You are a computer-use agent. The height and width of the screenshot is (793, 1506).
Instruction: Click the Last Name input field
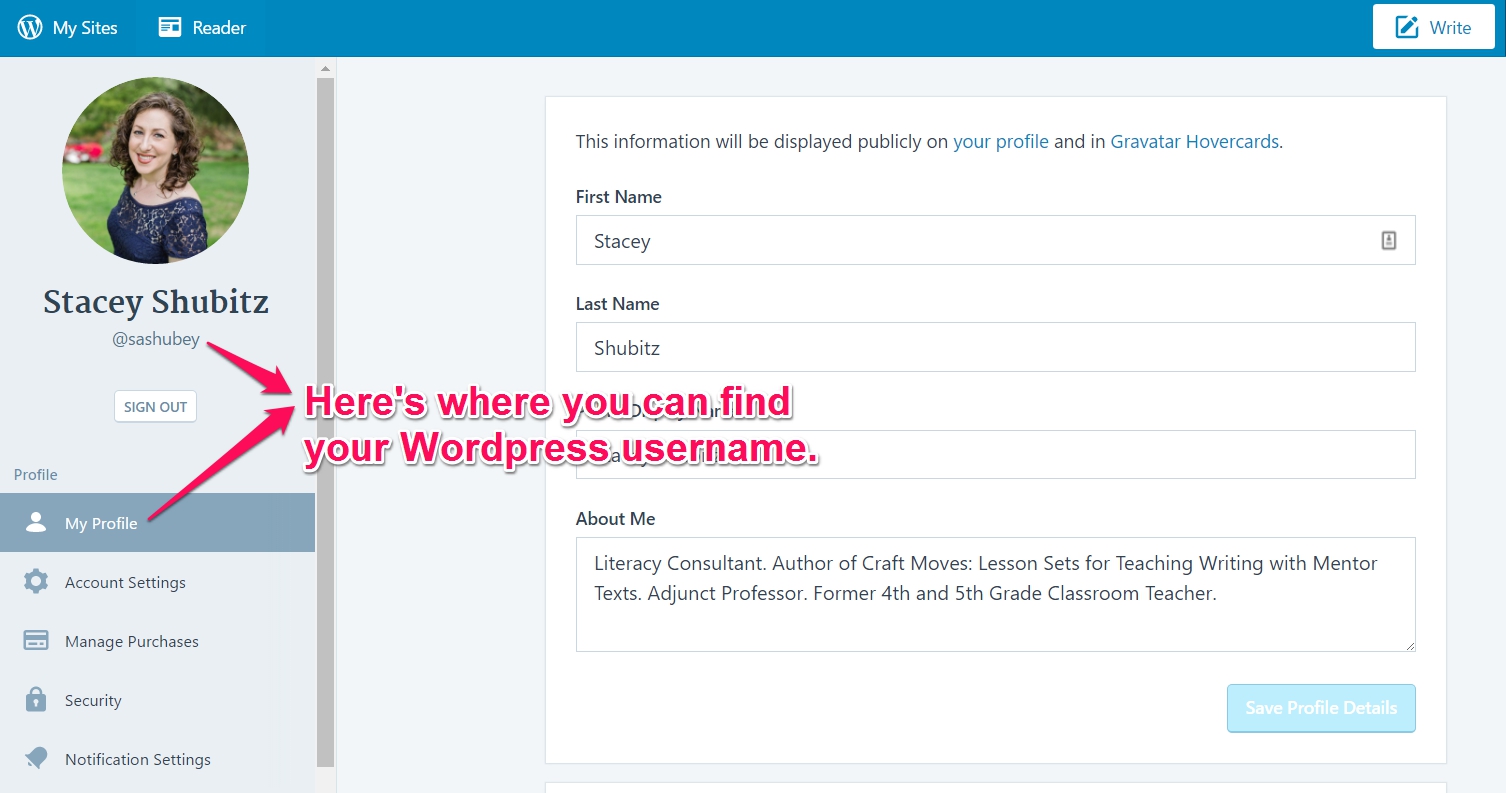995,347
